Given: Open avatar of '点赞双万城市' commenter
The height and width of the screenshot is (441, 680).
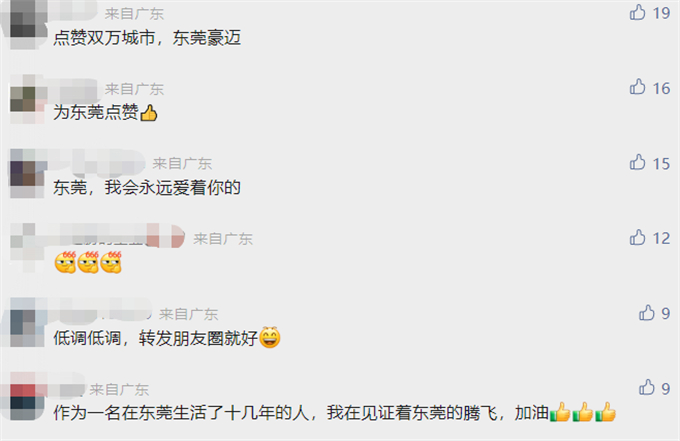Looking at the screenshot, I should point(27,24).
